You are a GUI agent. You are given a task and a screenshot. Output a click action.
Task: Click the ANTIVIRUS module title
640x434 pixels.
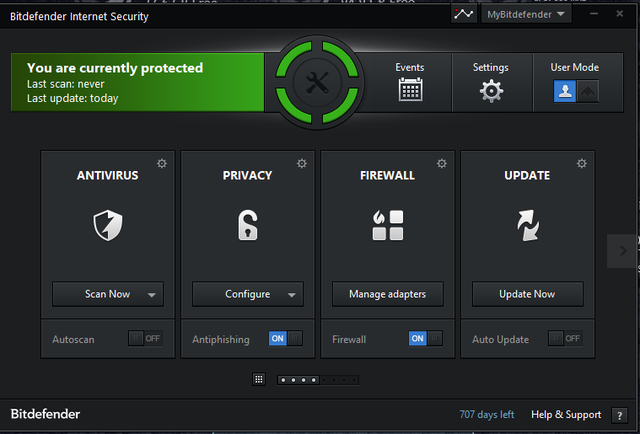tap(108, 176)
